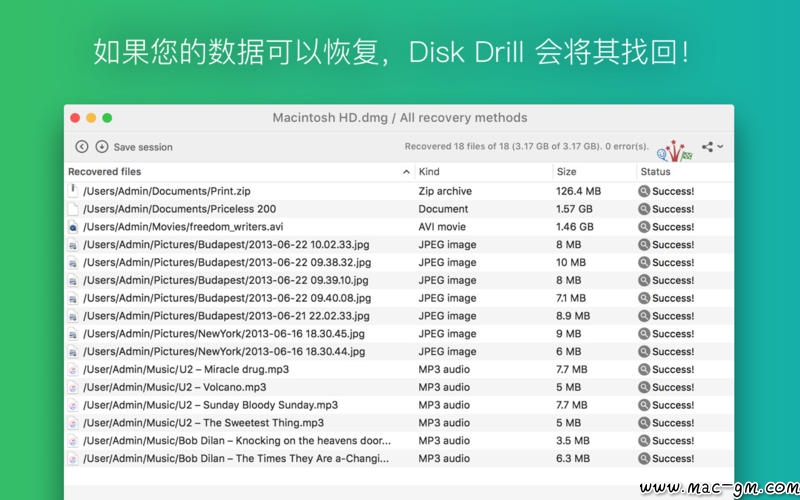This screenshot has width=800, height=500.
Task: Click Success! status in 09.40.08.jpg row
Action: (673, 298)
